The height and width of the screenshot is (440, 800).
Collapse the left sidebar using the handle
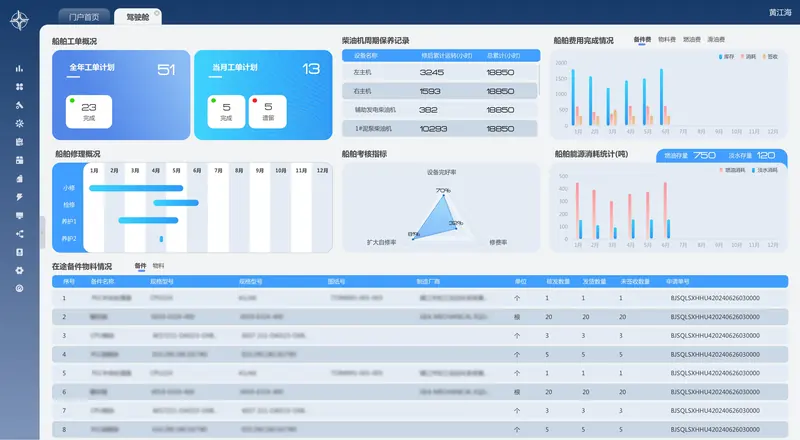coord(42,232)
